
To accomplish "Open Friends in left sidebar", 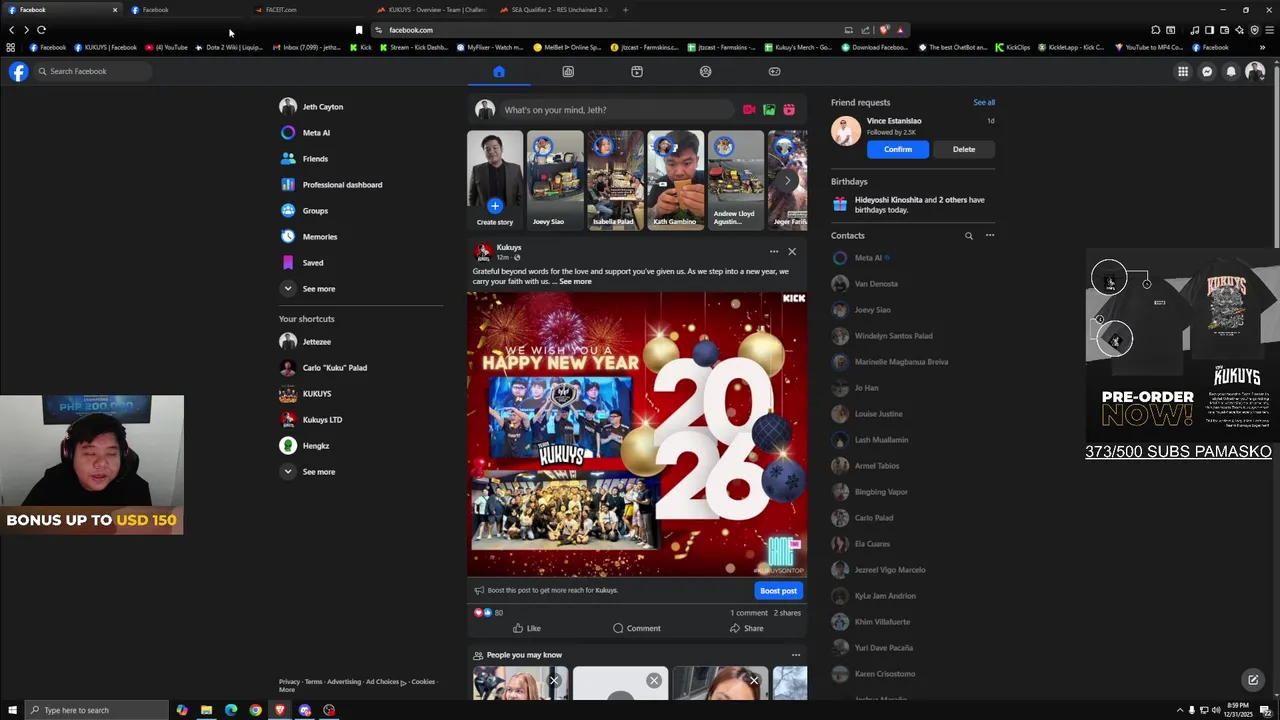I will [x=360, y=159].
